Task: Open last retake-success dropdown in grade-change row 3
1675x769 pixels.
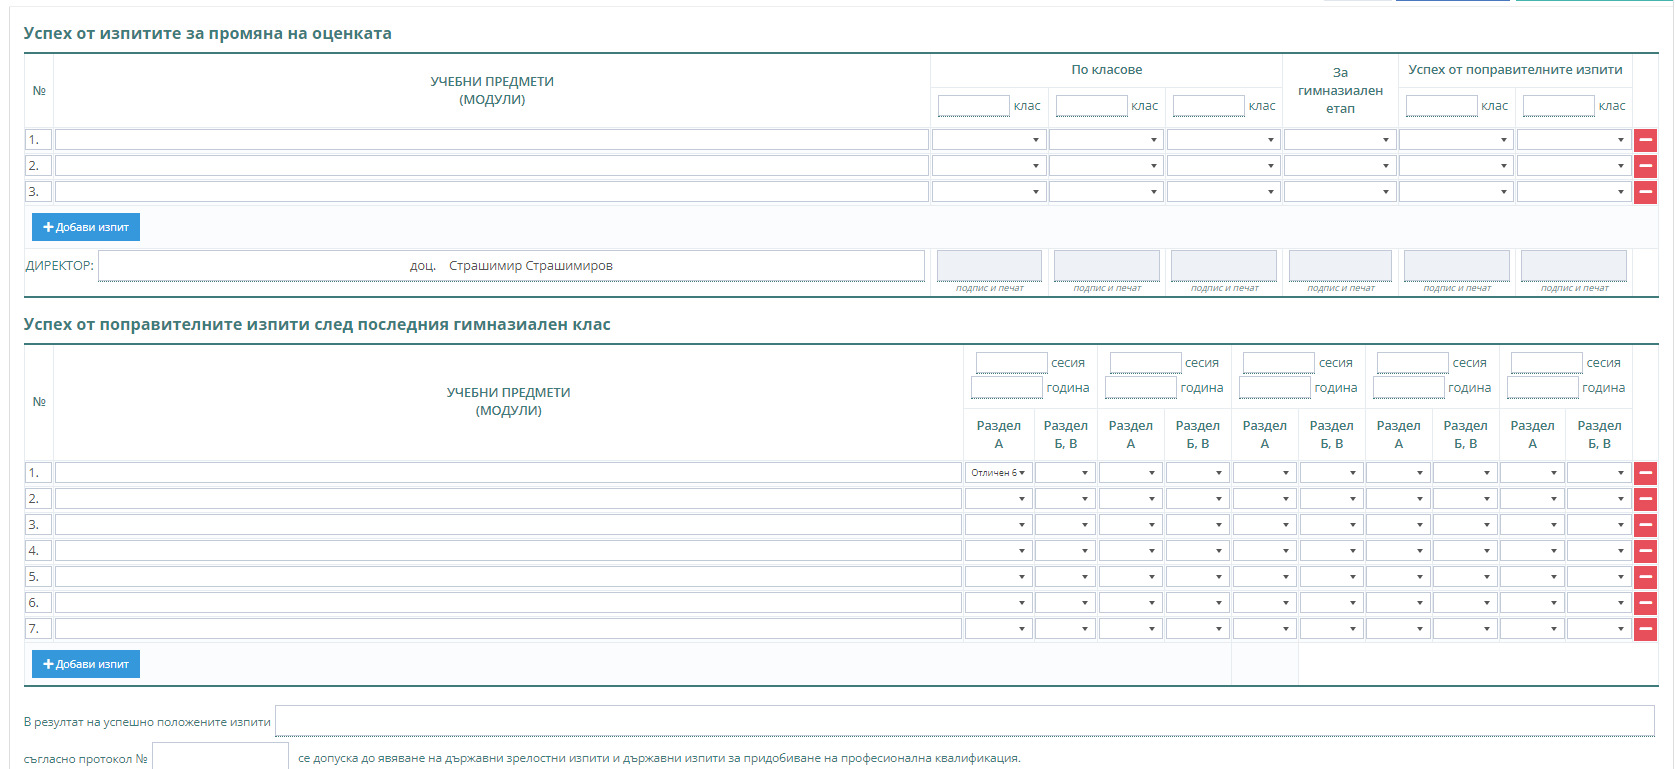Action: tap(1574, 192)
